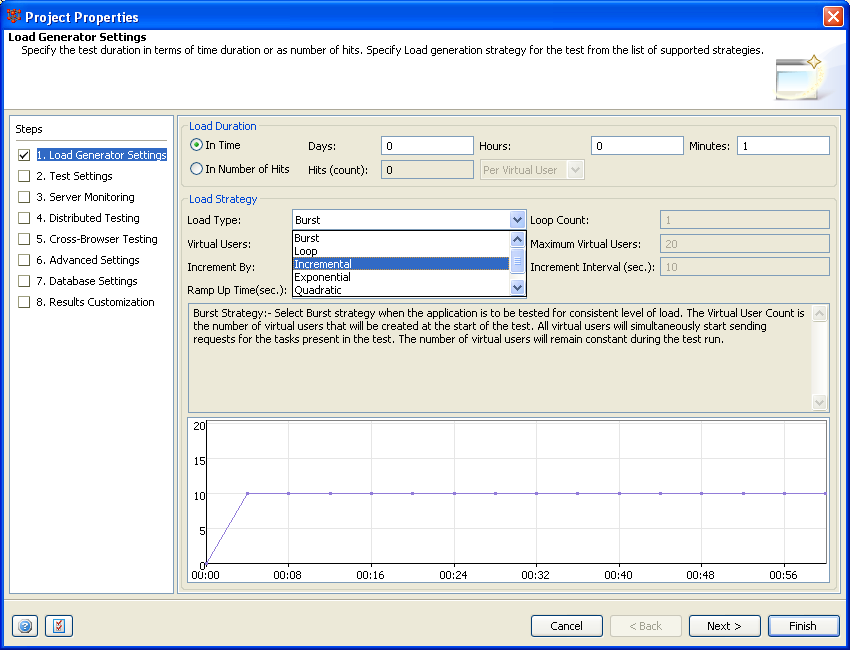Select the In Number of Hits radio button
This screenshot has height=650, width=850.
click(196, 169)
